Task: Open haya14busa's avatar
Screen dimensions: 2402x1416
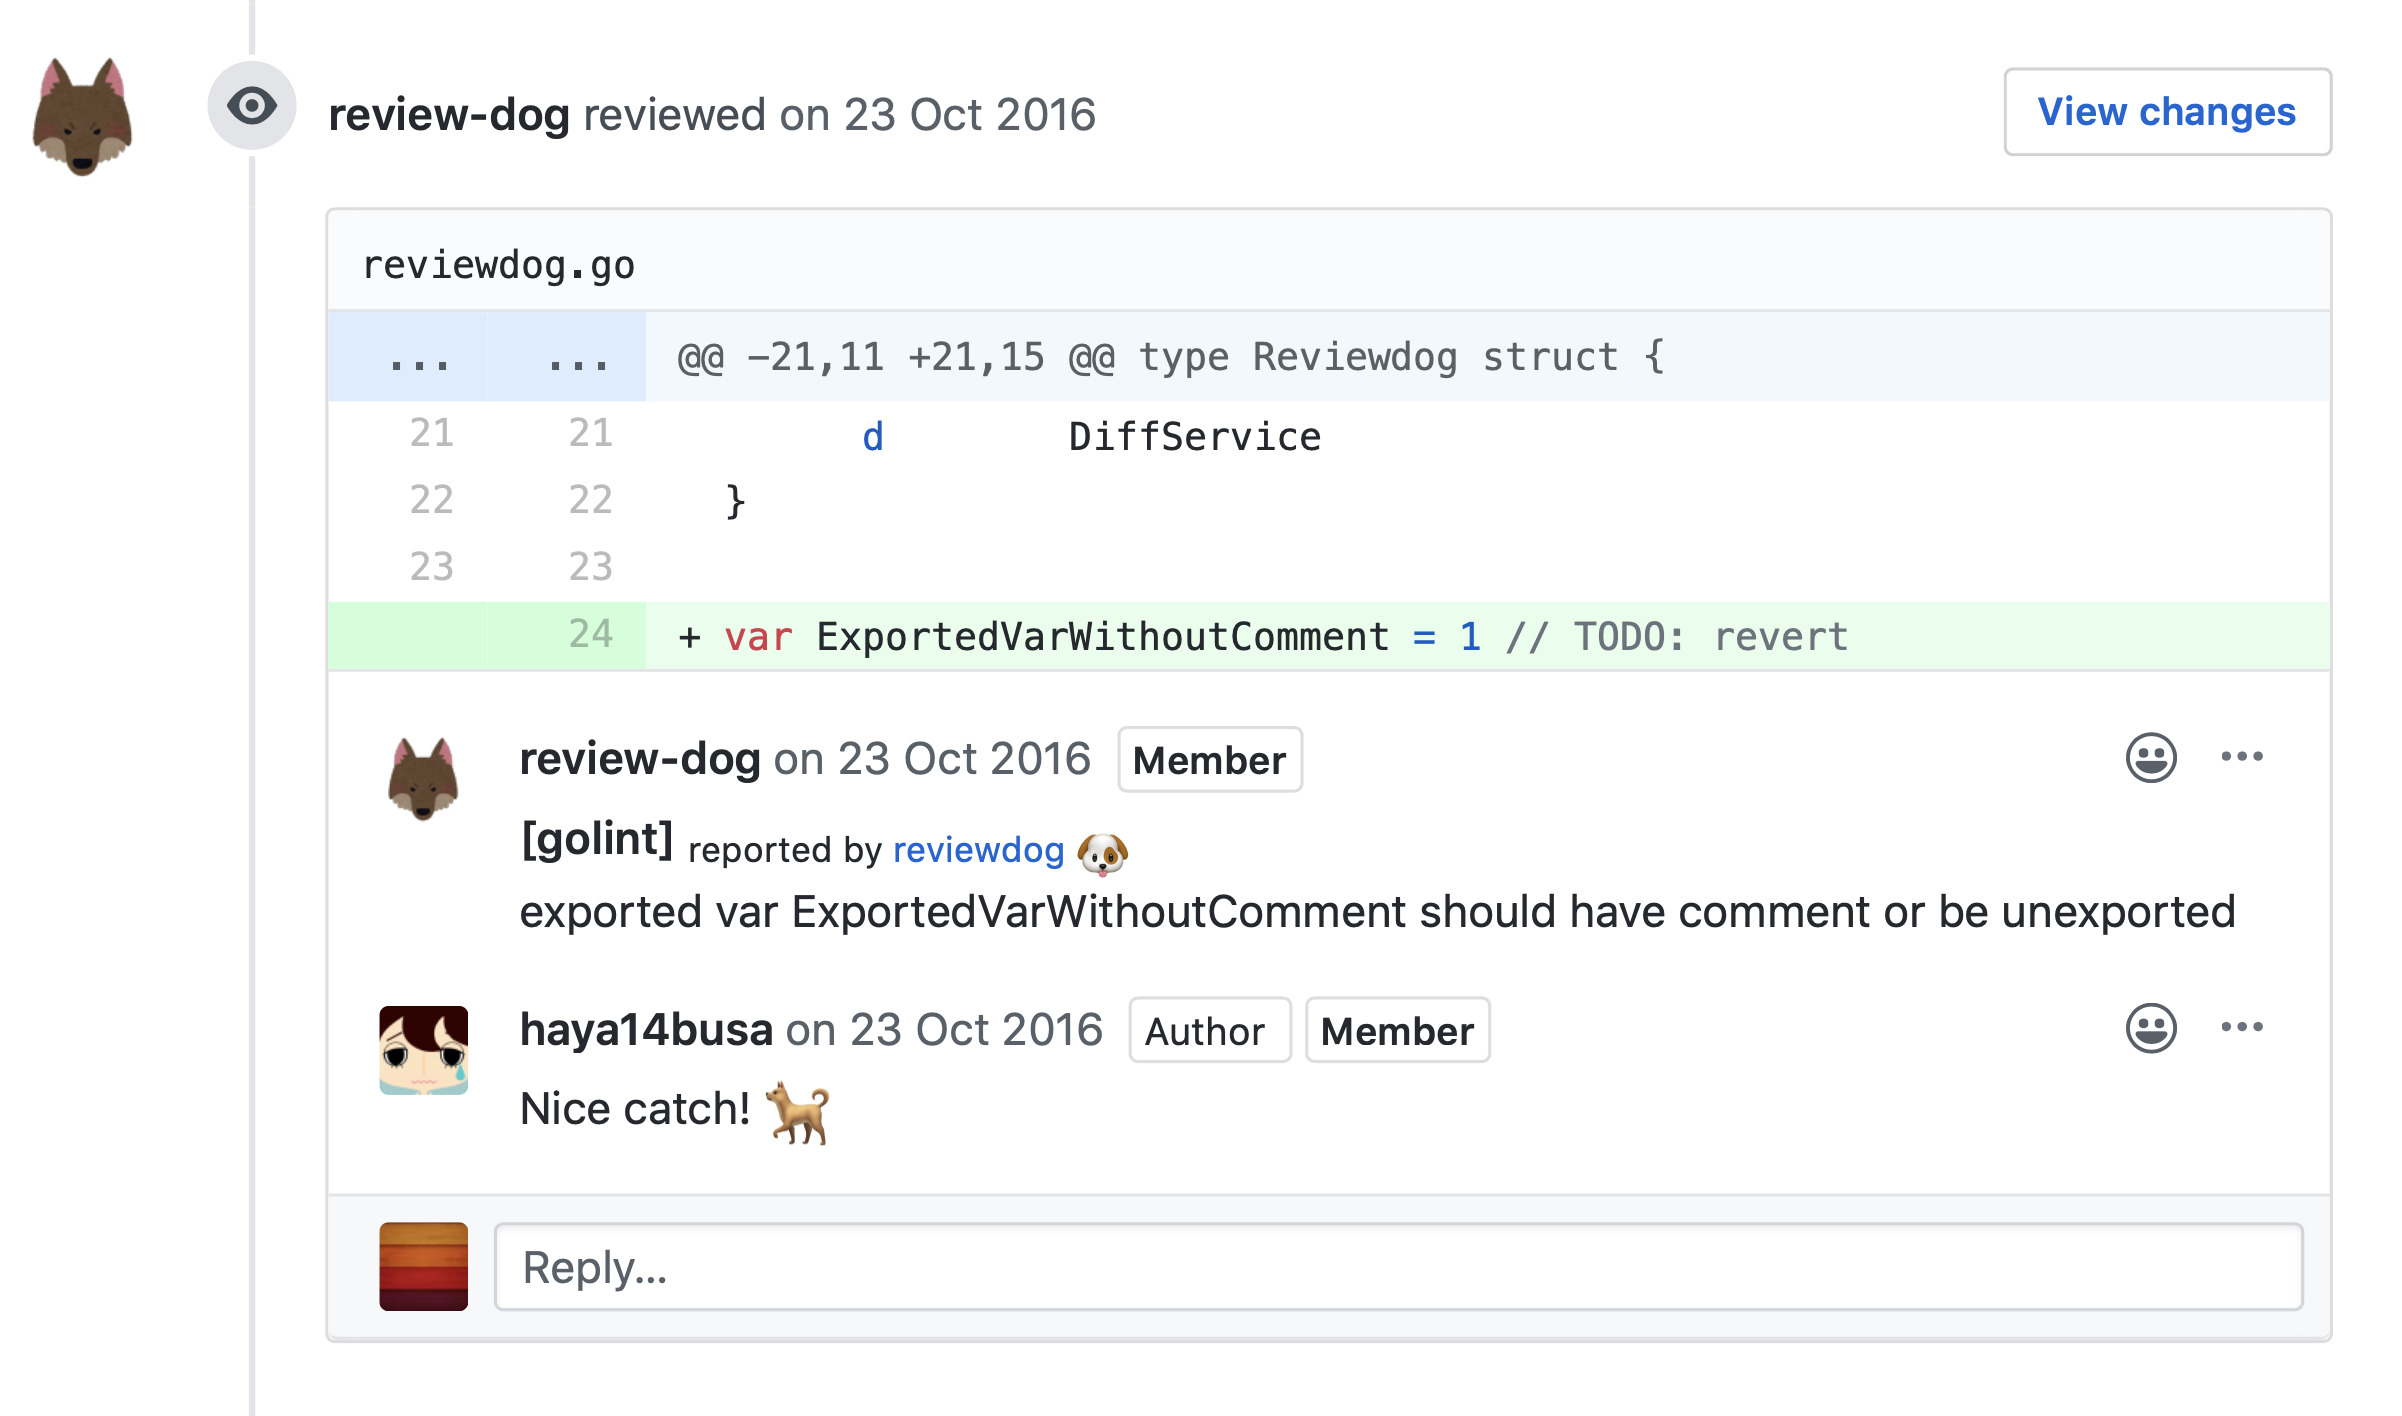Action: tap(423, 1050)
